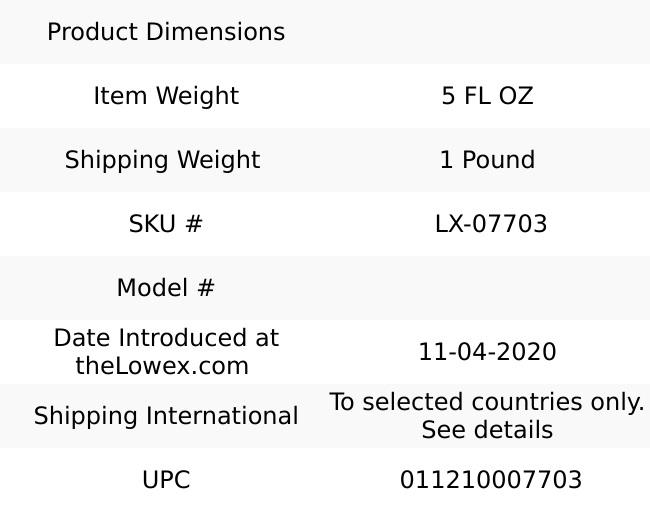Click the 11-04-2020 date value

(487, 352)
